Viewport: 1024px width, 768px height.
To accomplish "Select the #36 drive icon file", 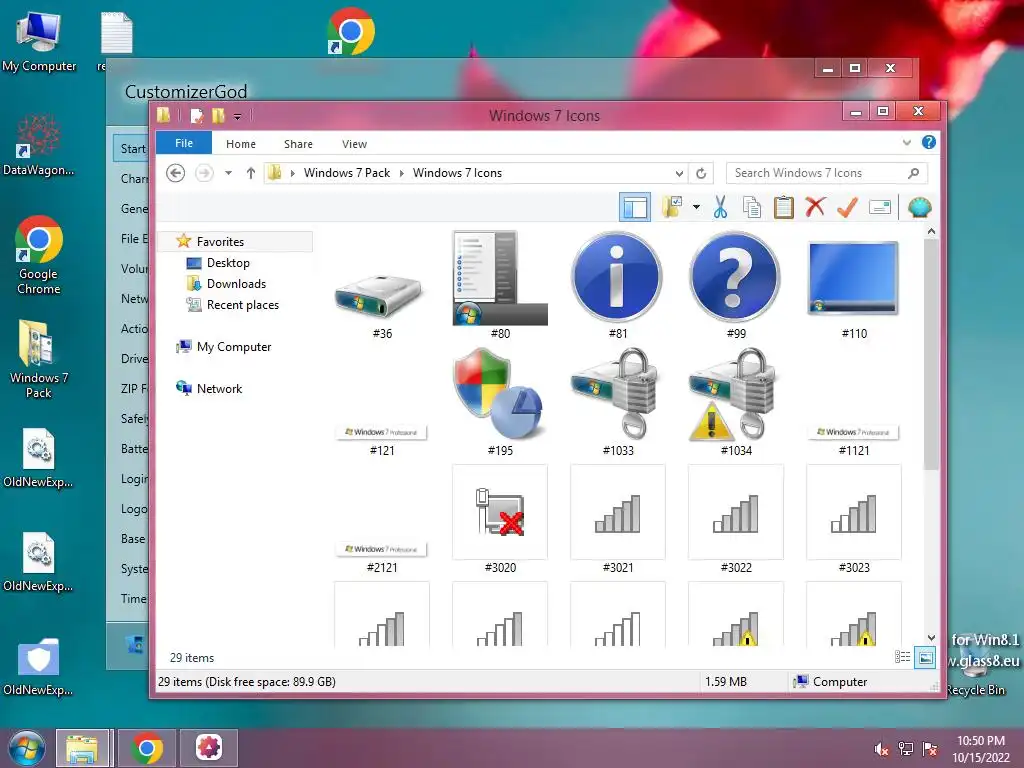I will coord(382,285).
